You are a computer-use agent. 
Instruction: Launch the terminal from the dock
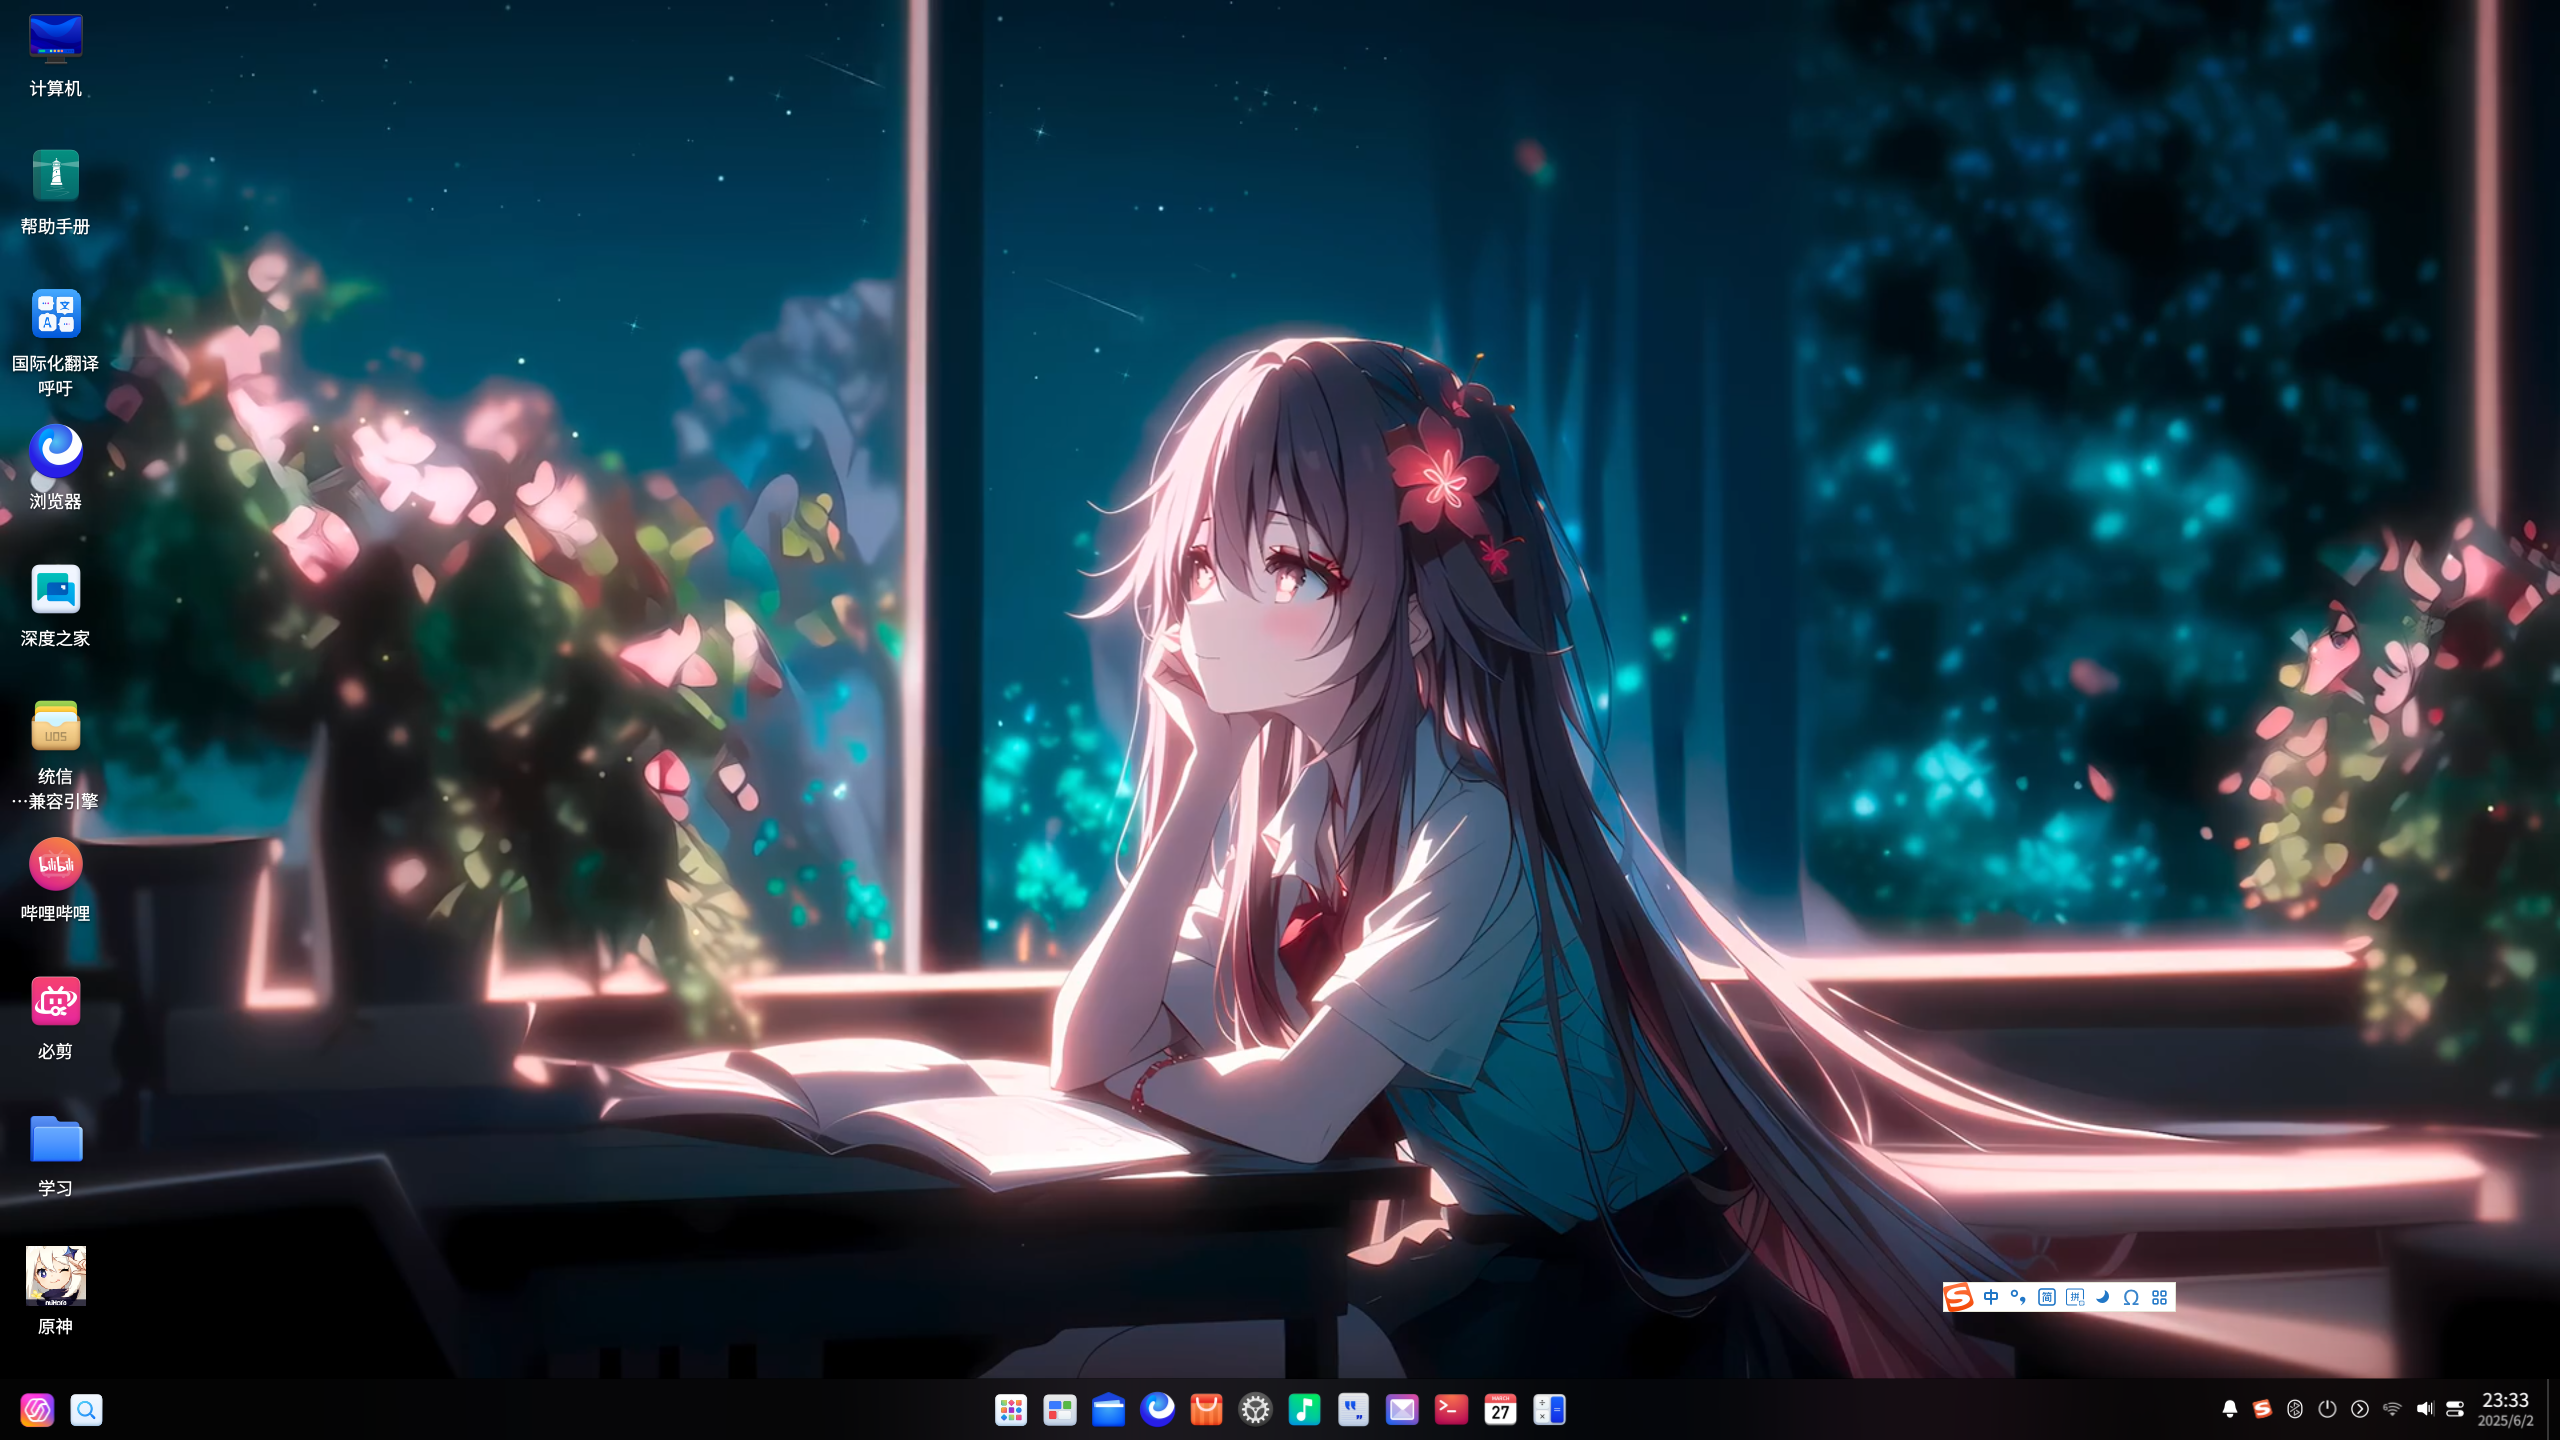tap(1452, 1410)
